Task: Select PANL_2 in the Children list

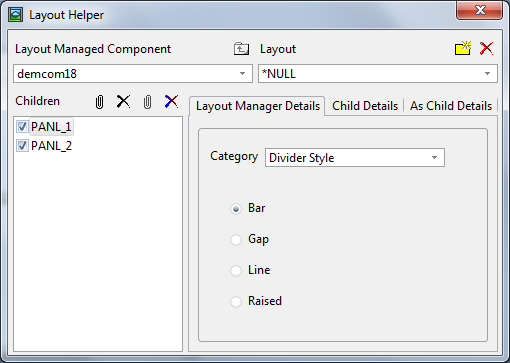Action: click(x=51, y=146)
